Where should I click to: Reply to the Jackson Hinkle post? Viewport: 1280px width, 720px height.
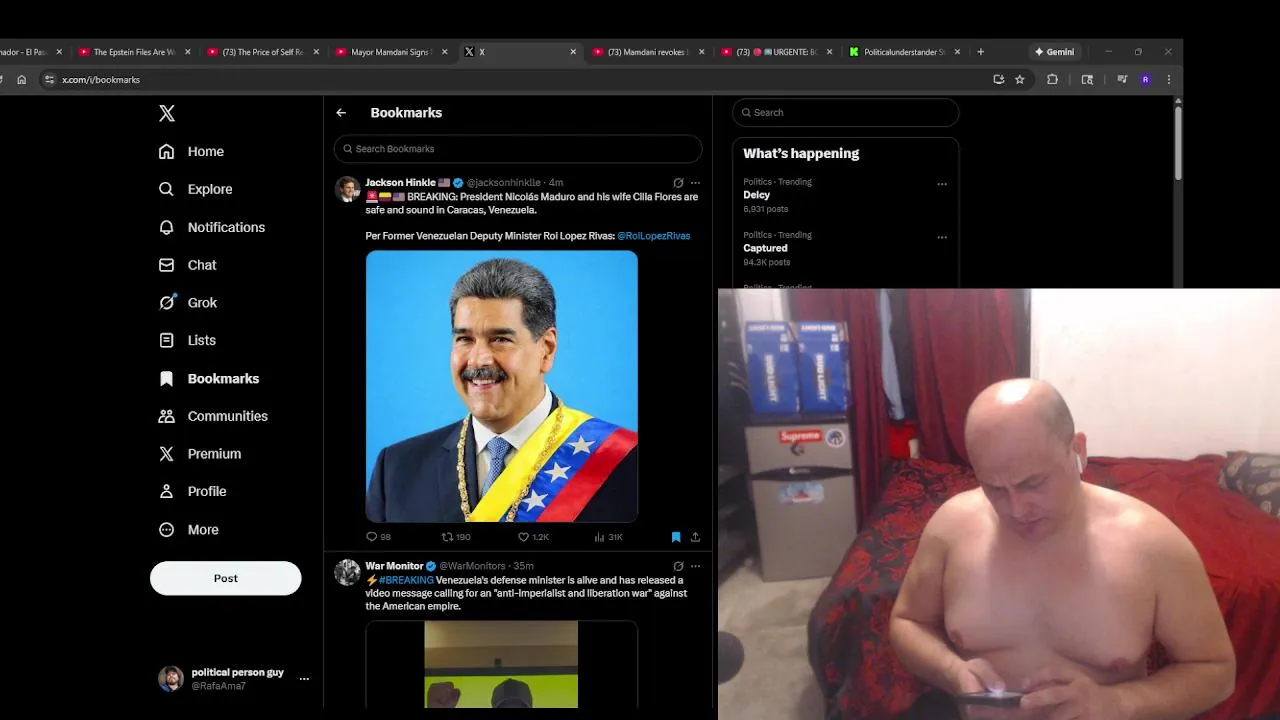379,537
